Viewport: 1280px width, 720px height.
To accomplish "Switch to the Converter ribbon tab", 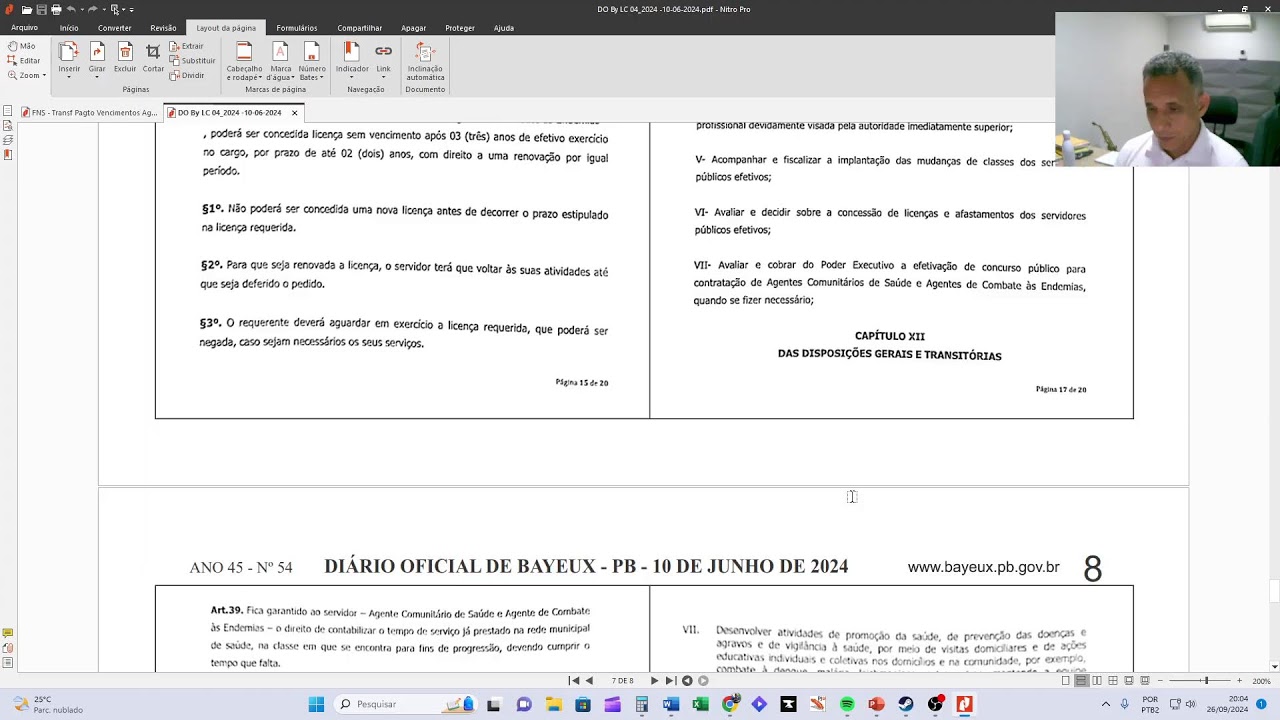I will tap(115, 28).
